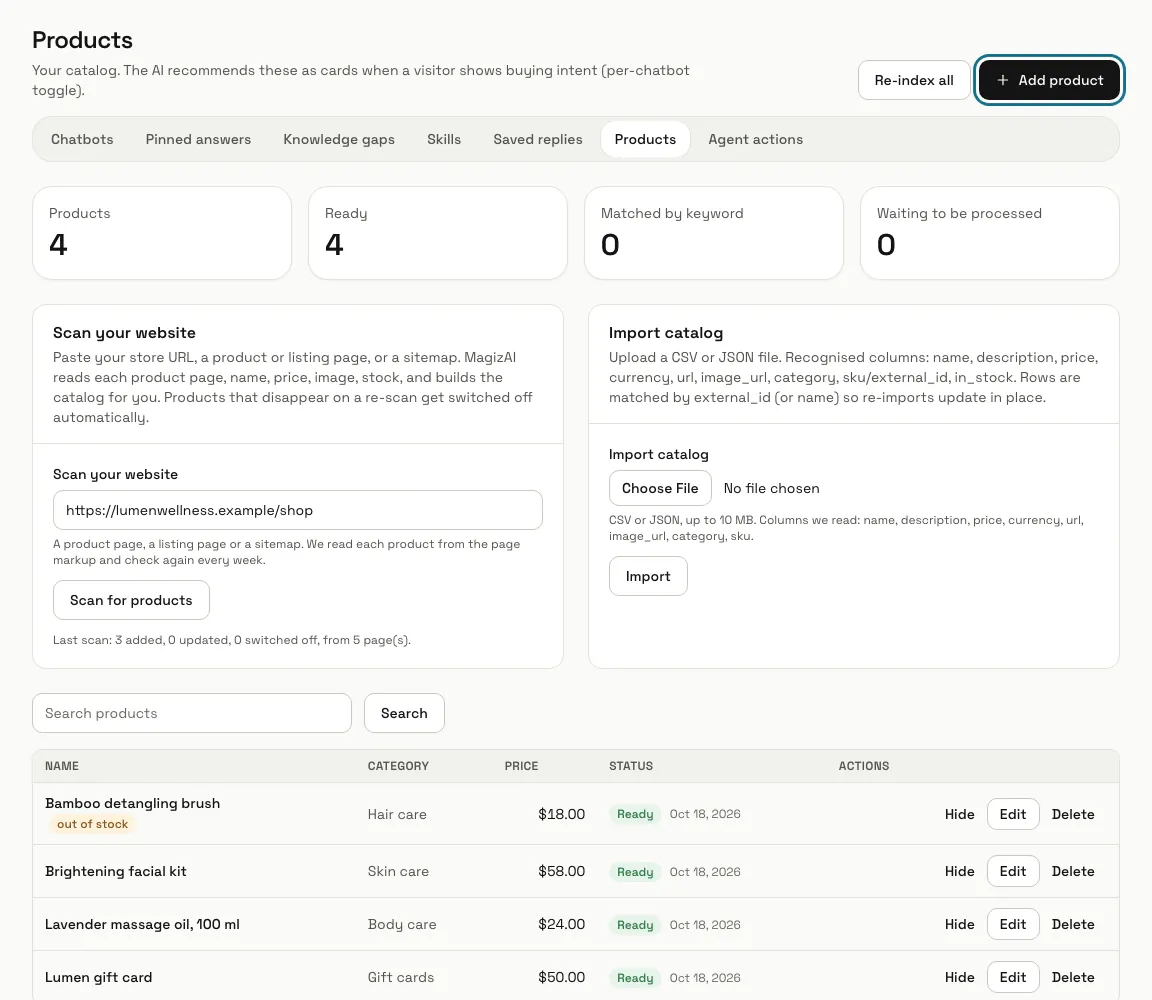Switch to Agent actions tab
Viewport: 1152px width, 1000px height.
[755, 140]
